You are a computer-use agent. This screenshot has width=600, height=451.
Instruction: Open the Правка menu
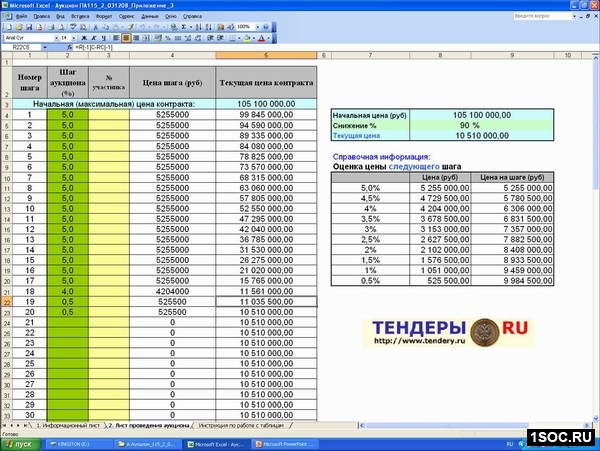[41, 16]
